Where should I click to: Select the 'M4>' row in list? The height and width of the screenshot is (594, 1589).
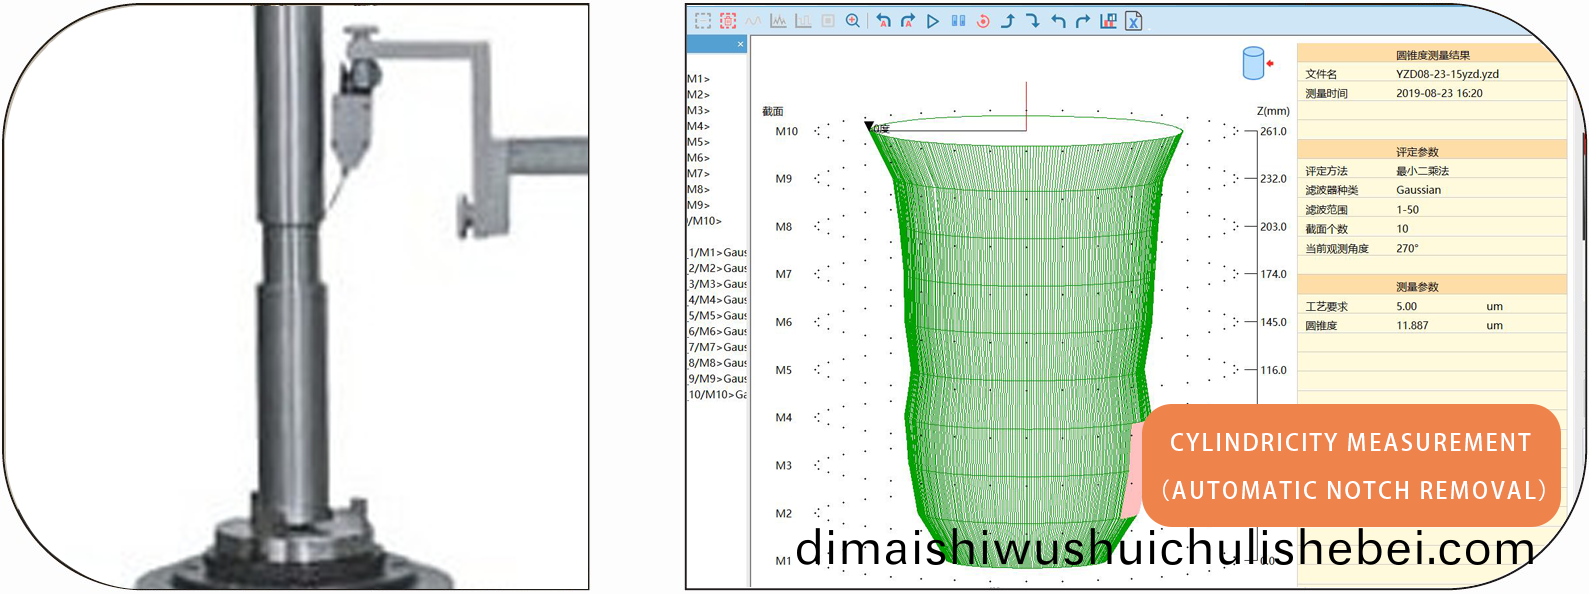698,126
